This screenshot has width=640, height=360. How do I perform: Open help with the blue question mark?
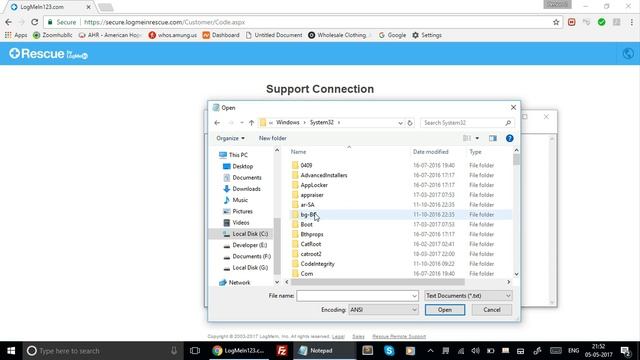[509, 138]
